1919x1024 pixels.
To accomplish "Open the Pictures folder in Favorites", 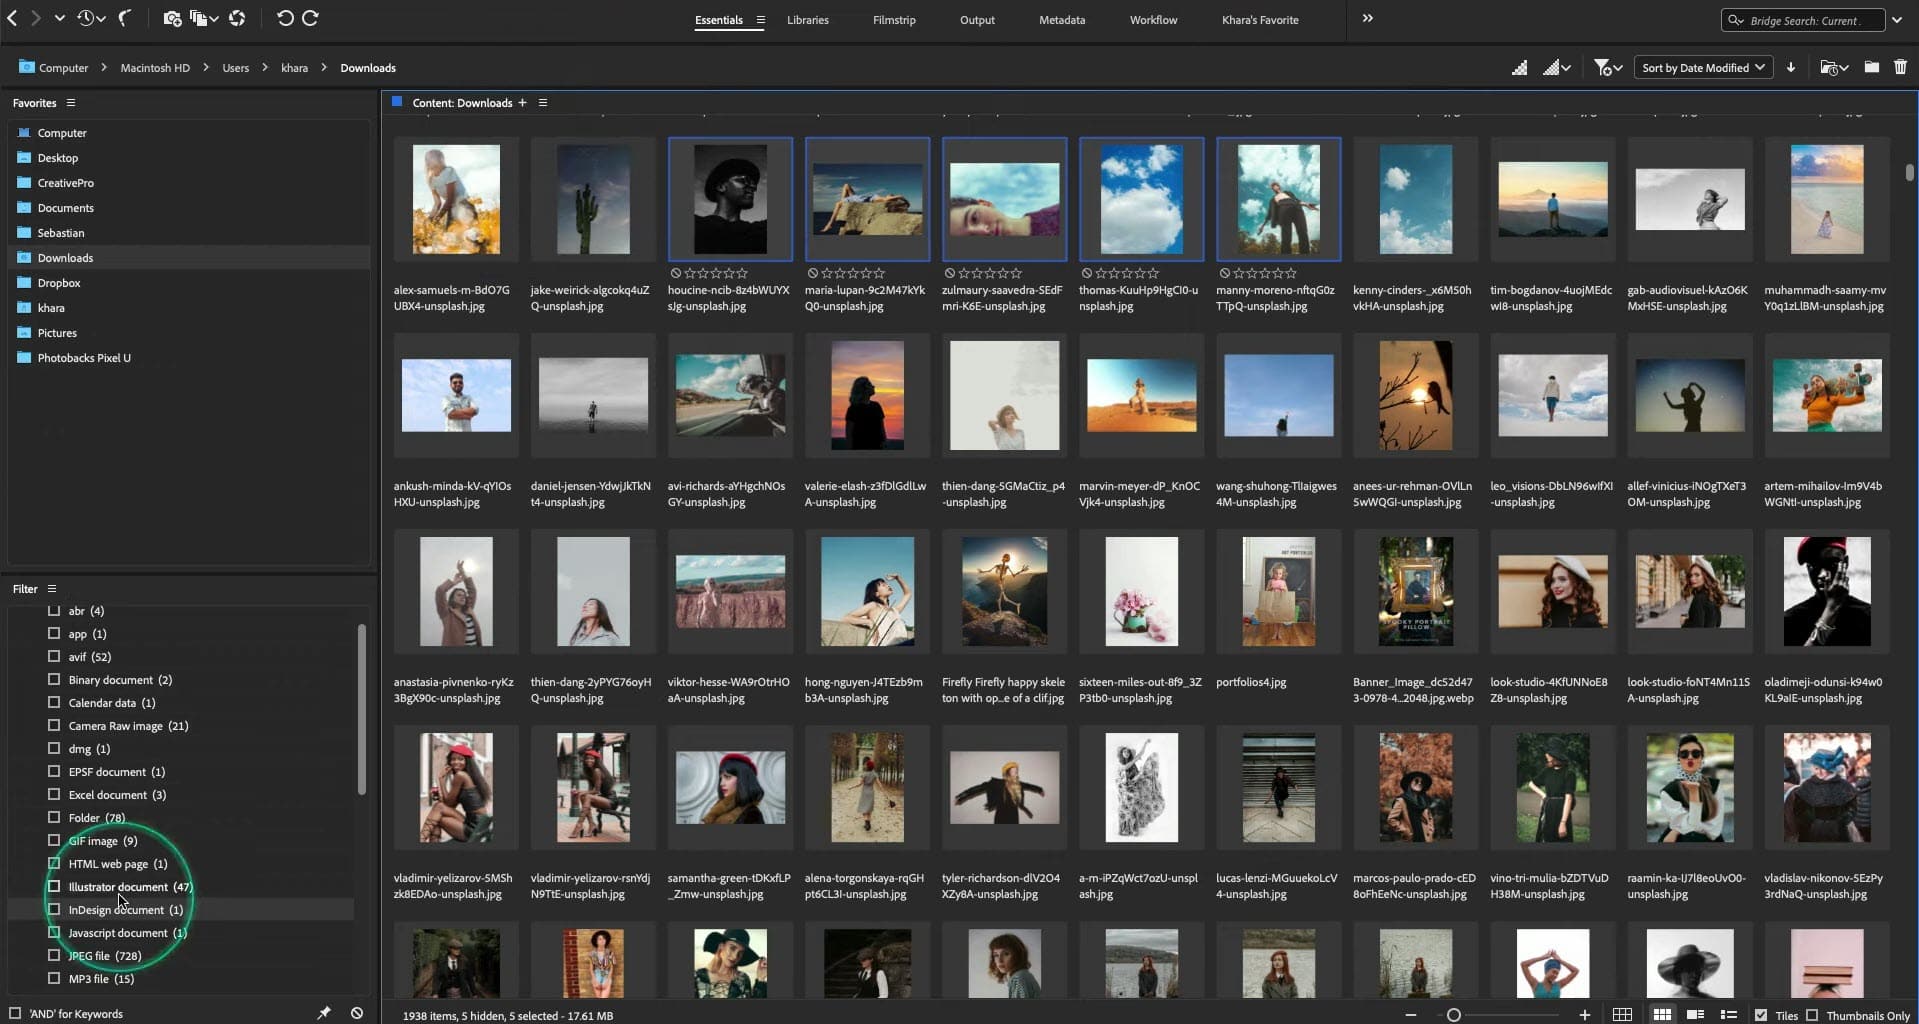I will coord(57,333).
